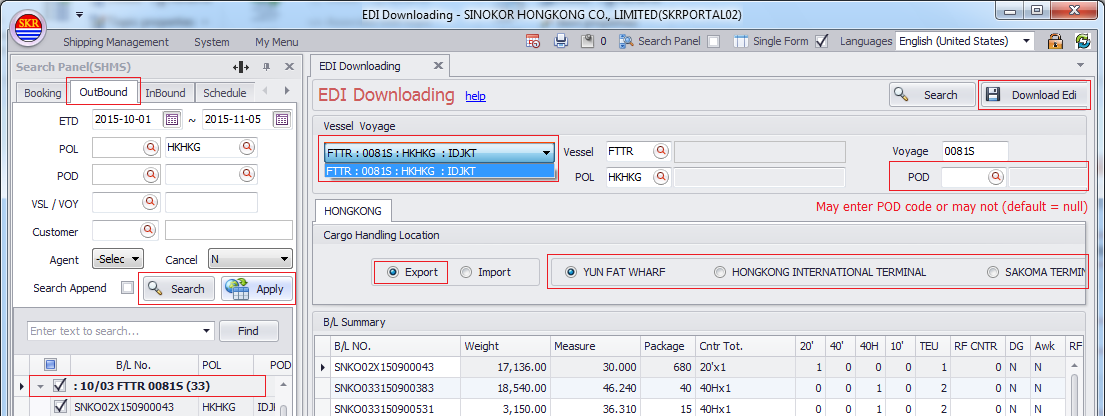
Task: Switch to the InBound tab
Action: point(166,93)
